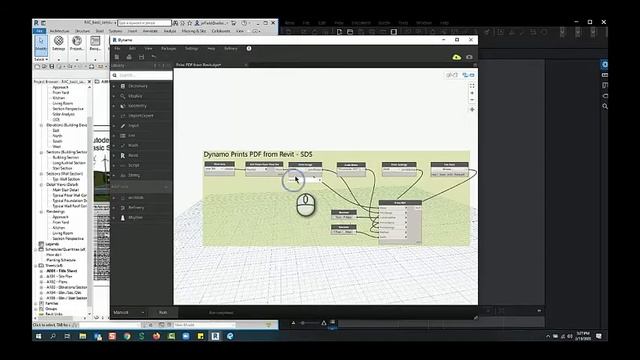Click the info circle icon in Dynamo menu bar
Image resolution: width=640 pixels, height=360 pixels.
249,49
